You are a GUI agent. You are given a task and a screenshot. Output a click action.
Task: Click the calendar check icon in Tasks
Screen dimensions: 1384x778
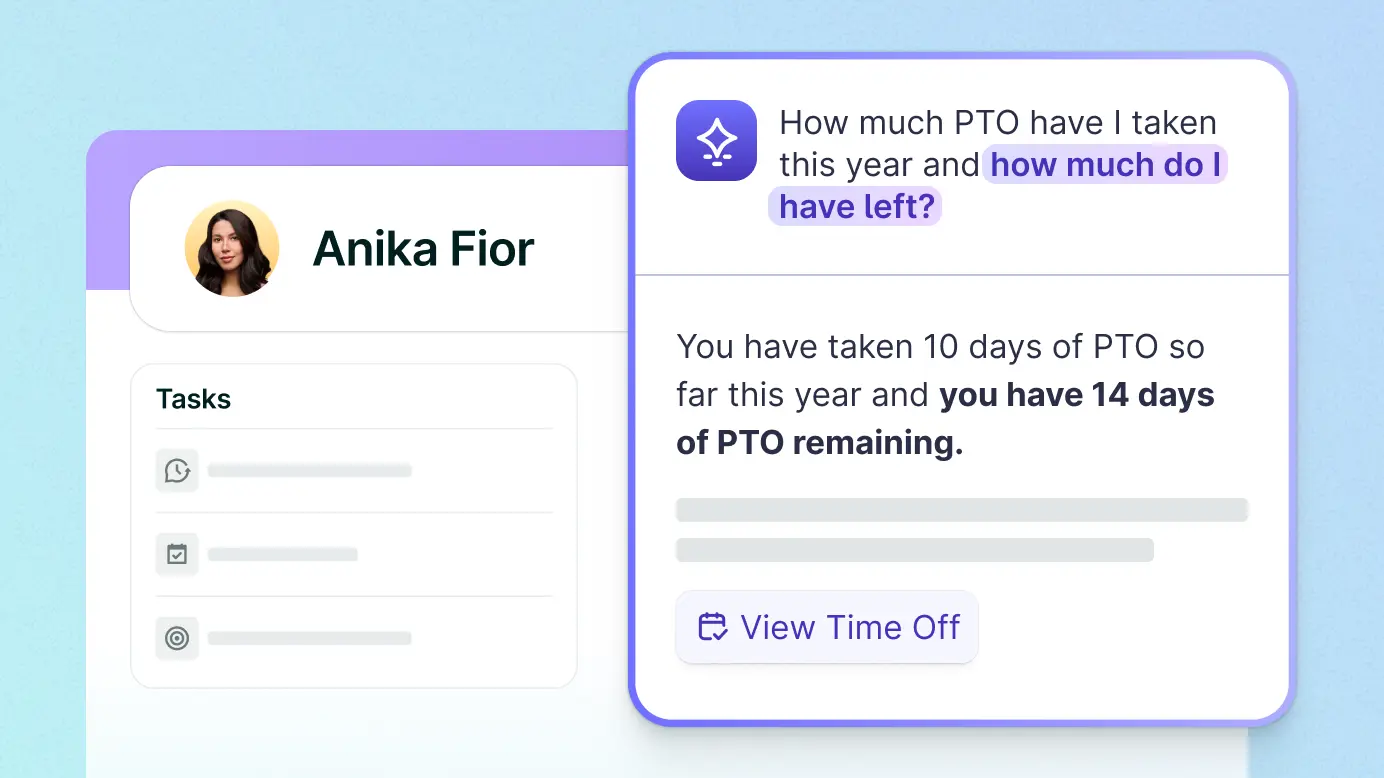(177, 554)
